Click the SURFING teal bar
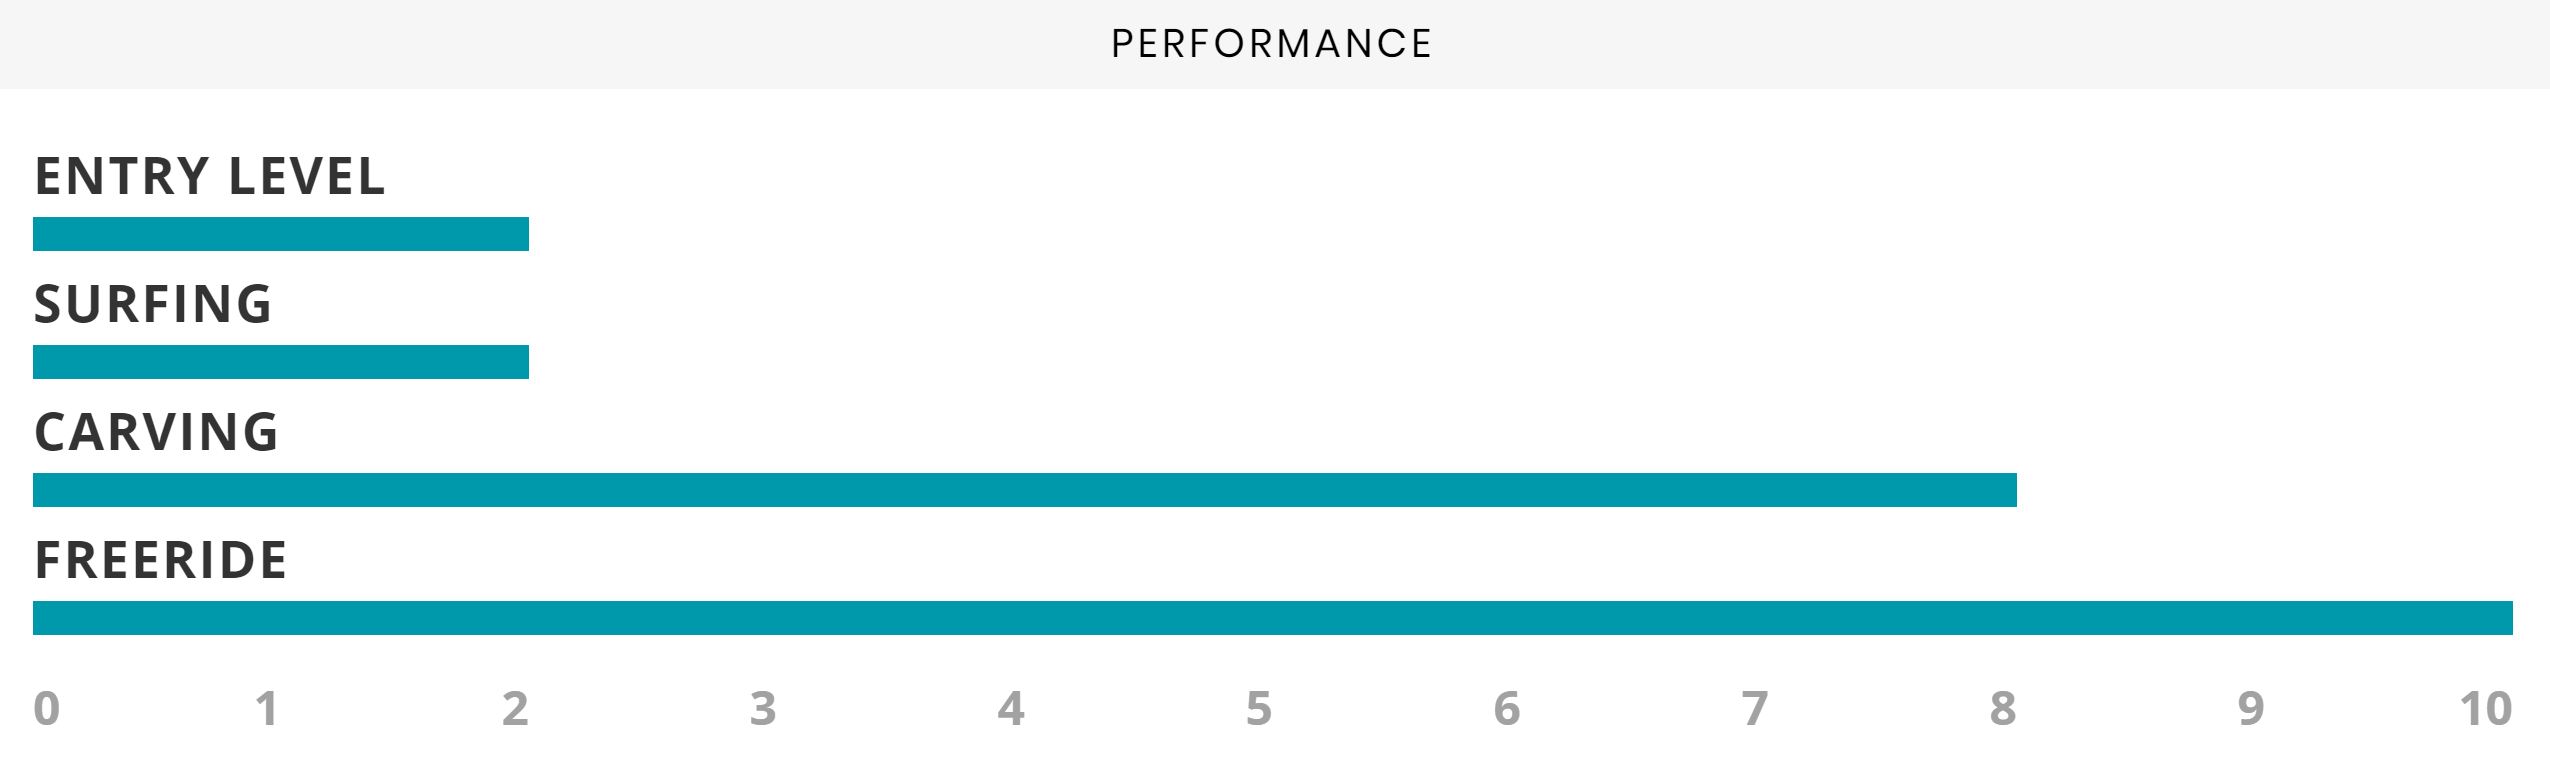This screenshot has width=2550, height=761. pyautogui.click(x=281, y=362)
